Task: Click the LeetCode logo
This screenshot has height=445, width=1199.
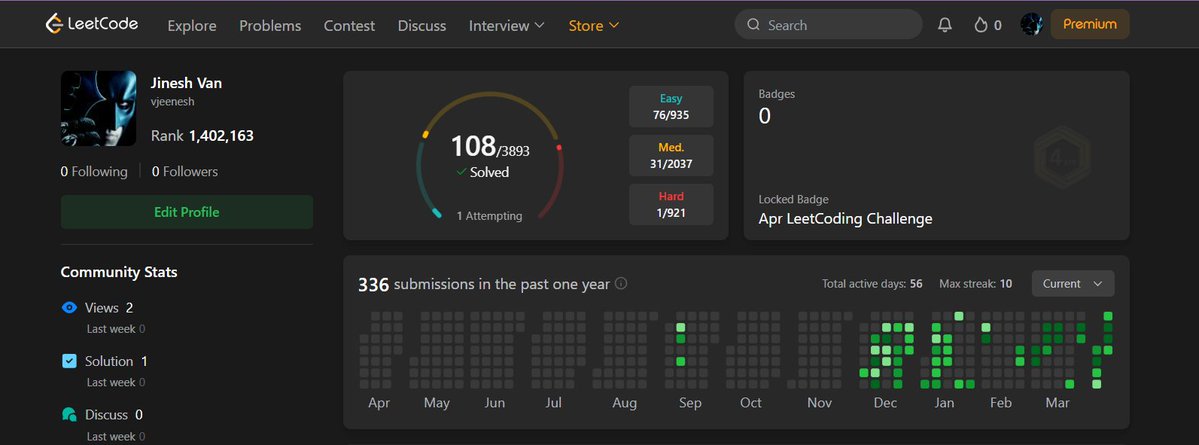Action: click(x=92, y=24)
